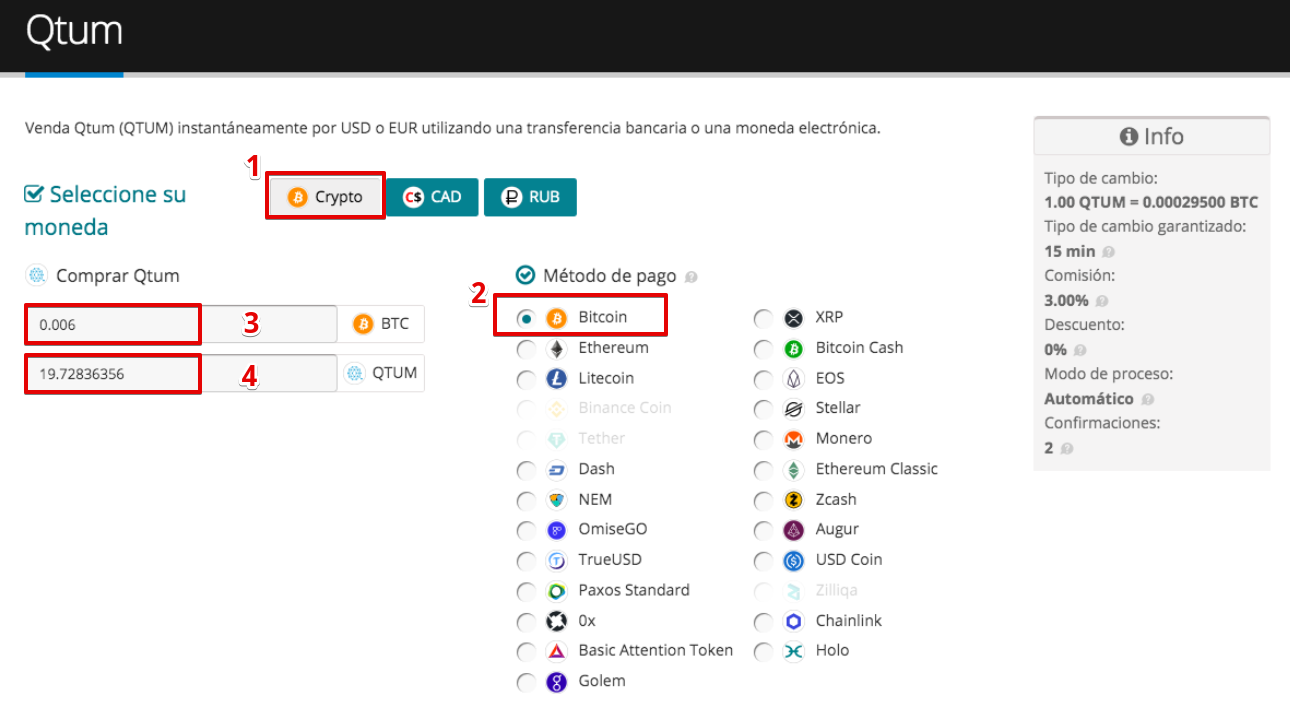This screenshot has width=1290, height=704.
Task: Click the Golem logo icon
Action: point(557,682)
